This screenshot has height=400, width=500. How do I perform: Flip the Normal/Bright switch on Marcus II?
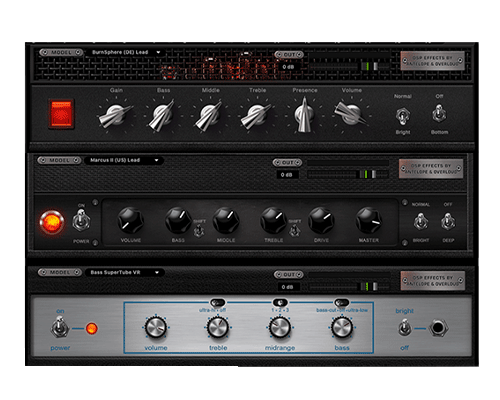[421, 222]
